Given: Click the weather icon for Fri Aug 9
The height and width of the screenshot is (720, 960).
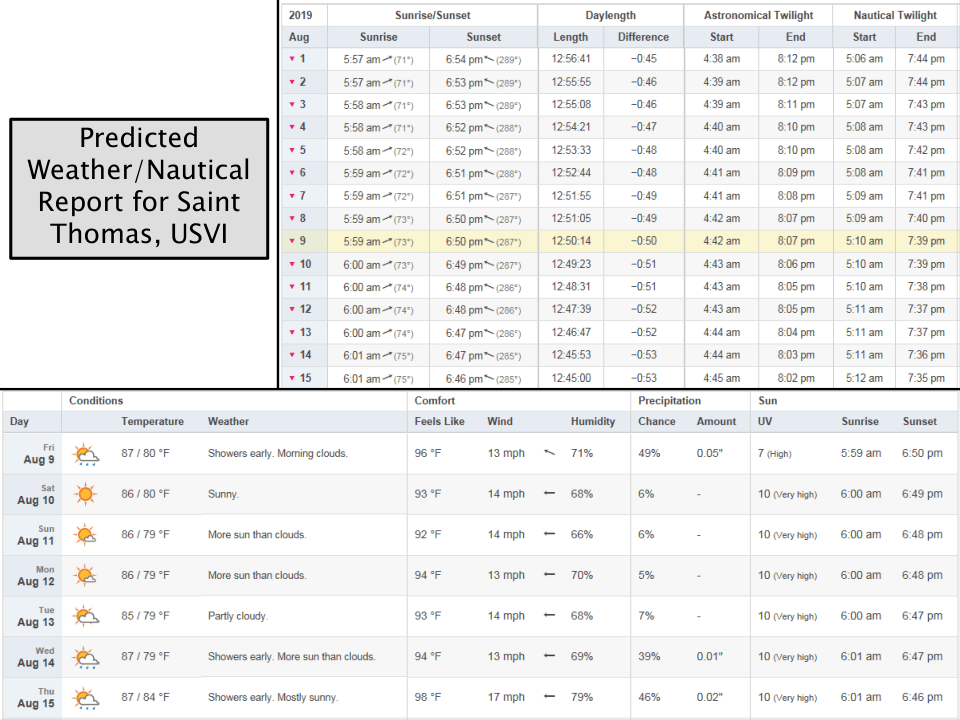Looking at the screenshot, I should click(86, 455).
